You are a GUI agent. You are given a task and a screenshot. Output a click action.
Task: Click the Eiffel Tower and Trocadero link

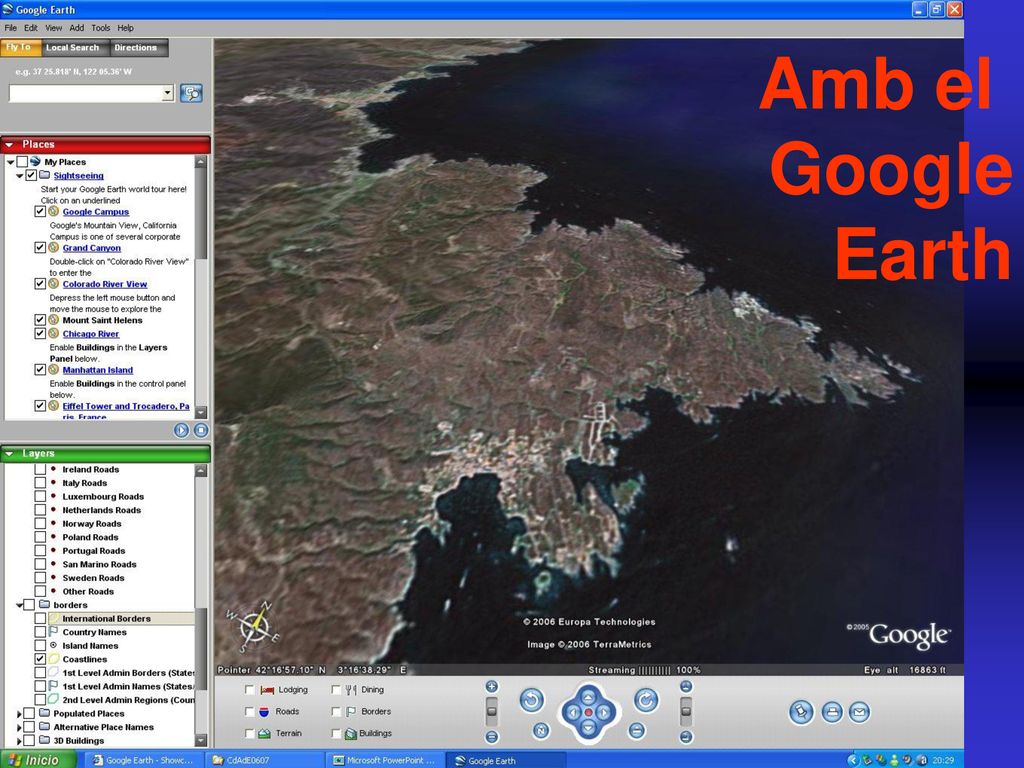click(x=126, y=406)
